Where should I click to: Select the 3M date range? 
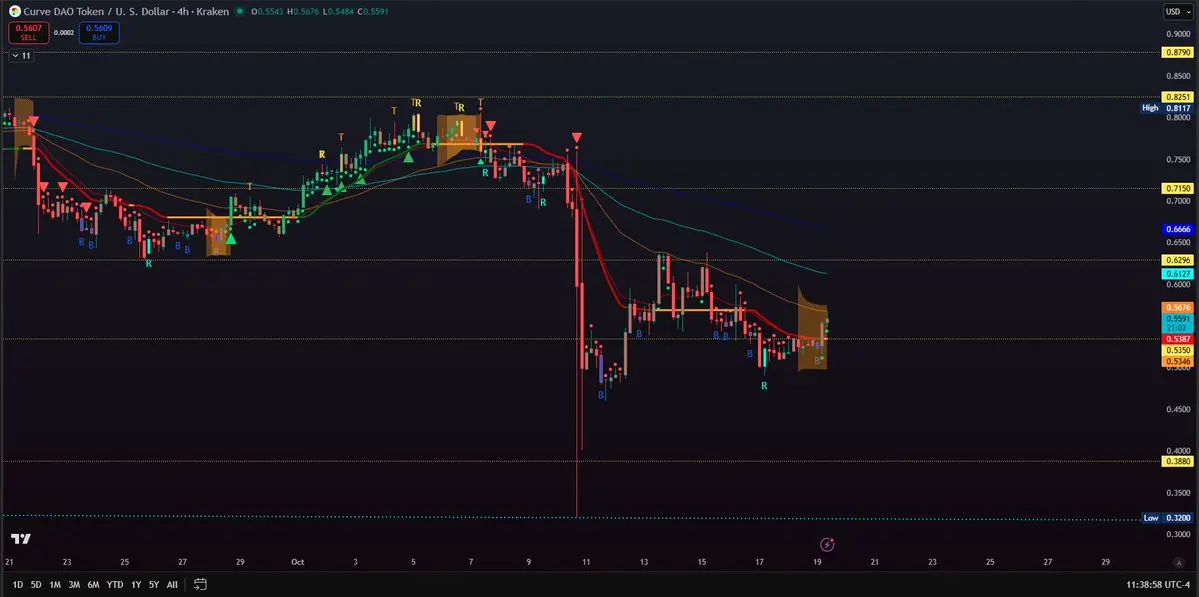click(74, 585)
